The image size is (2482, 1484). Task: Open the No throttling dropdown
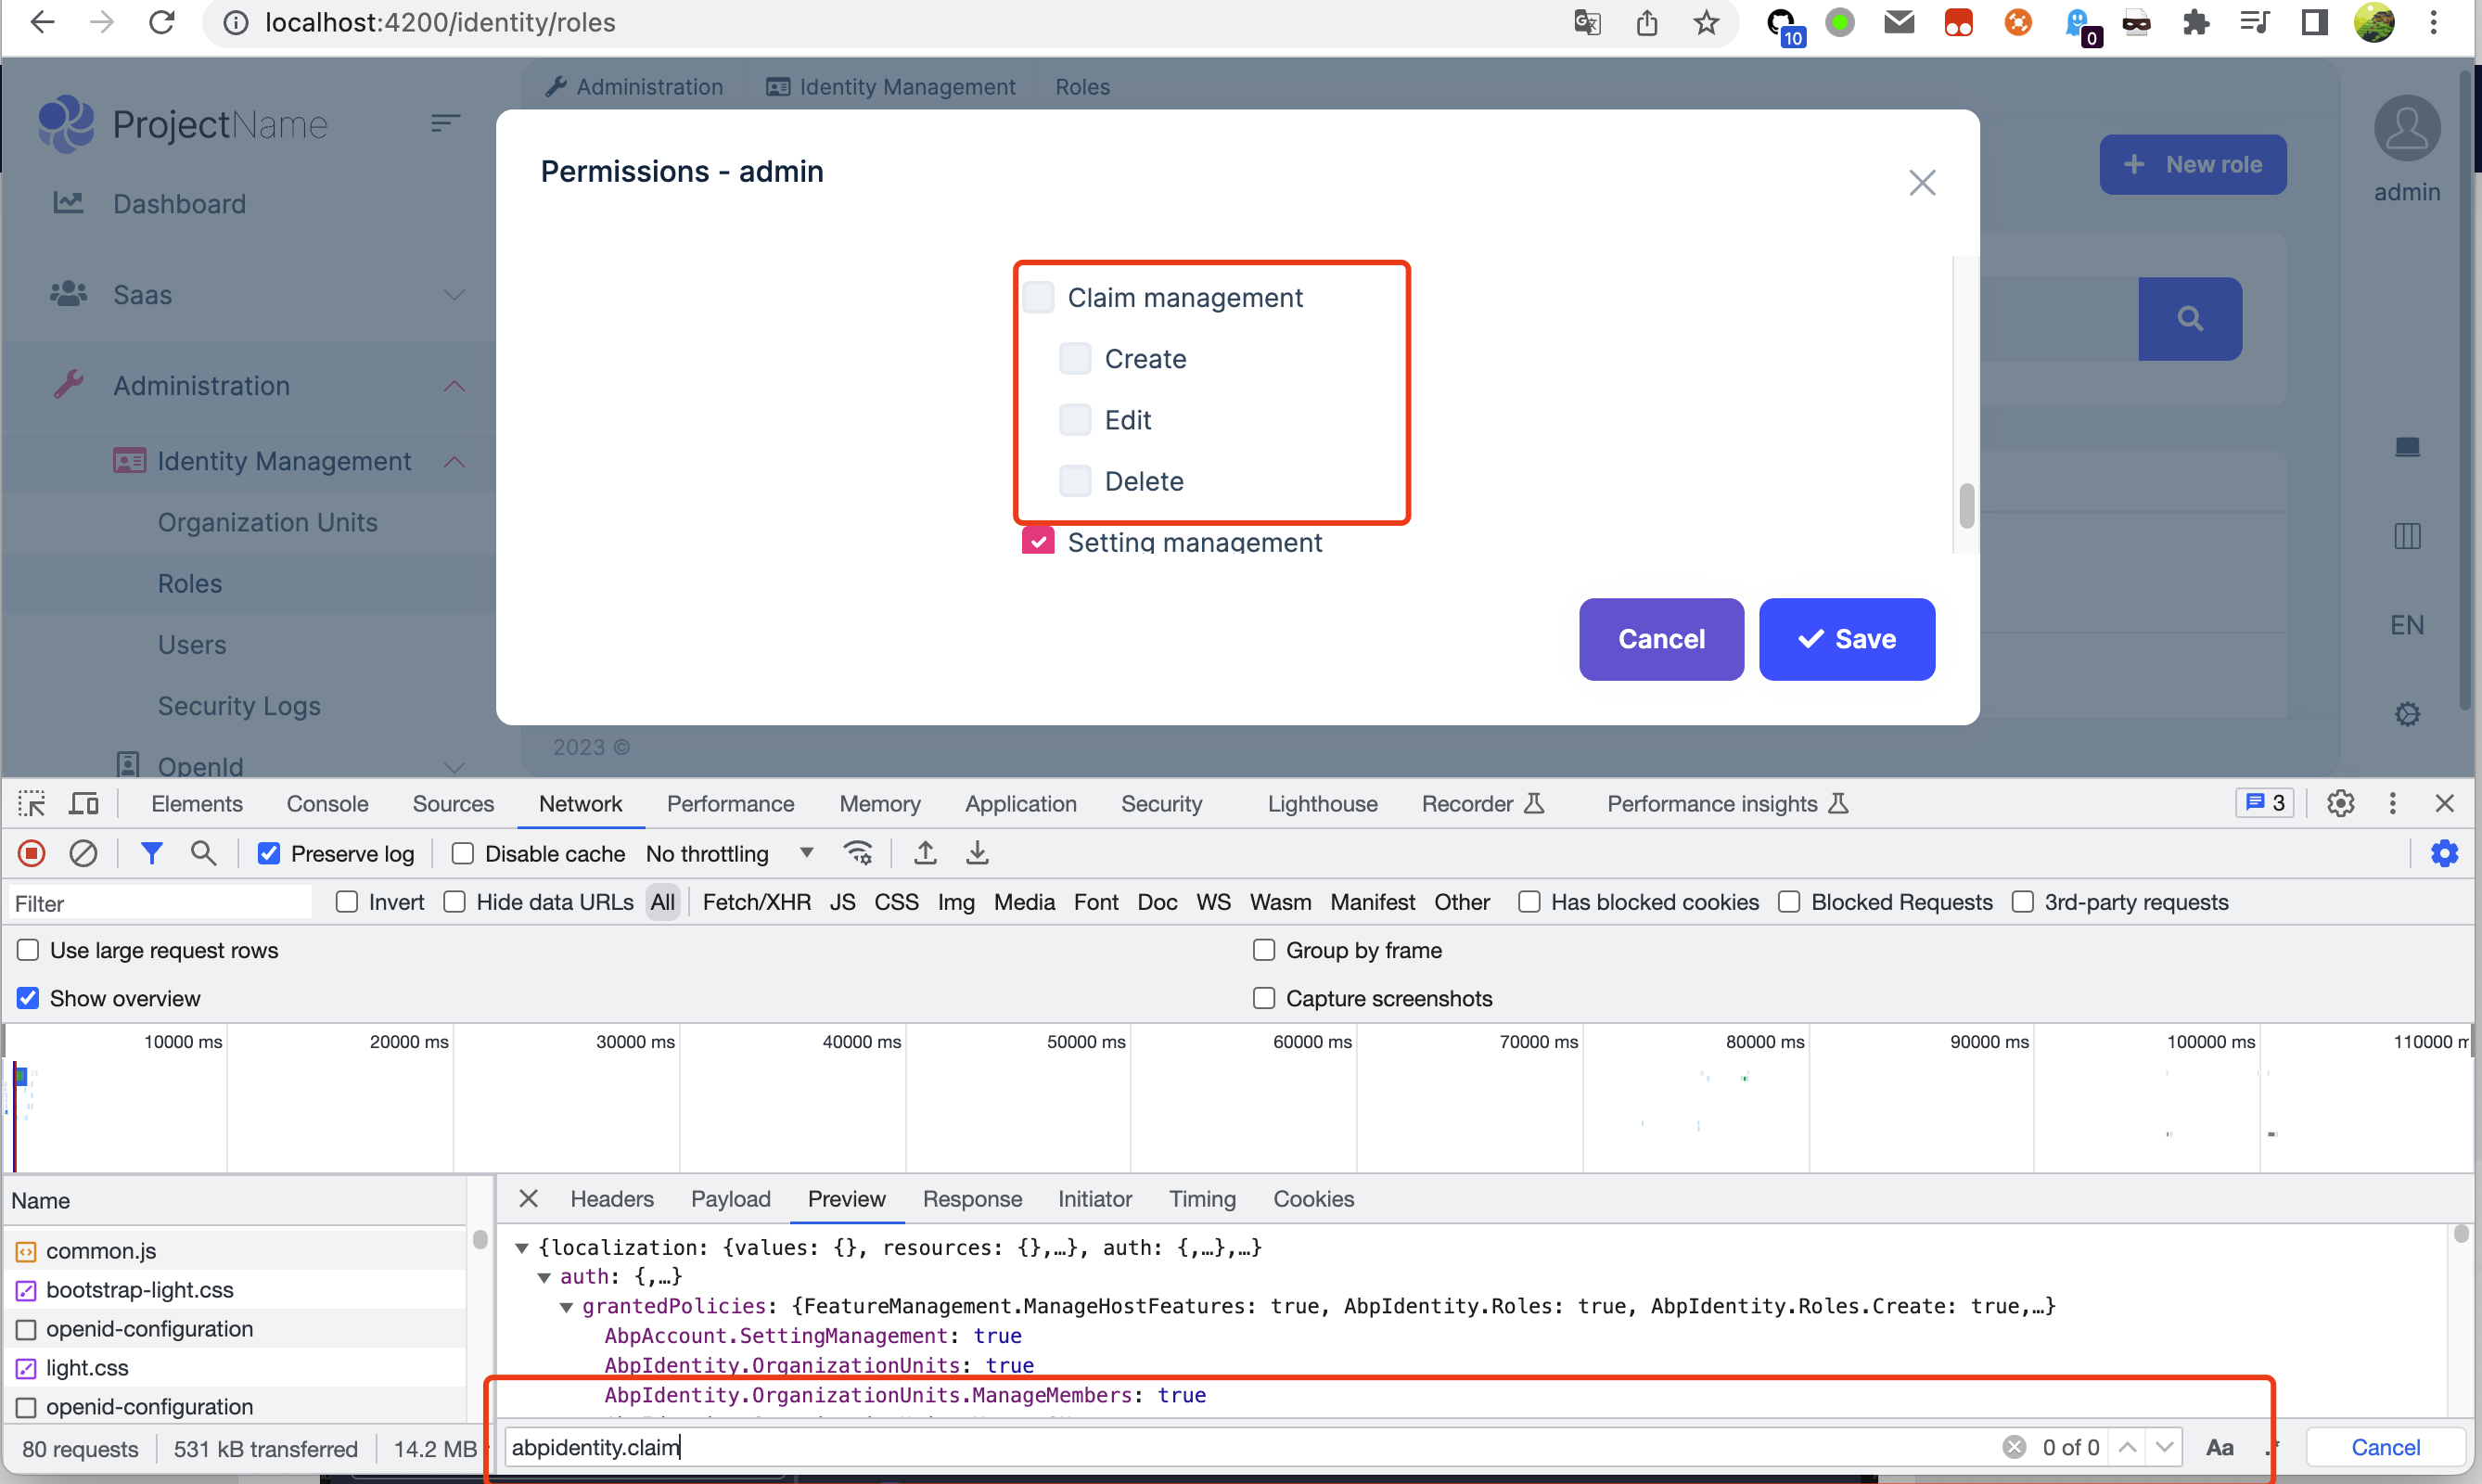tap(728, 853)
